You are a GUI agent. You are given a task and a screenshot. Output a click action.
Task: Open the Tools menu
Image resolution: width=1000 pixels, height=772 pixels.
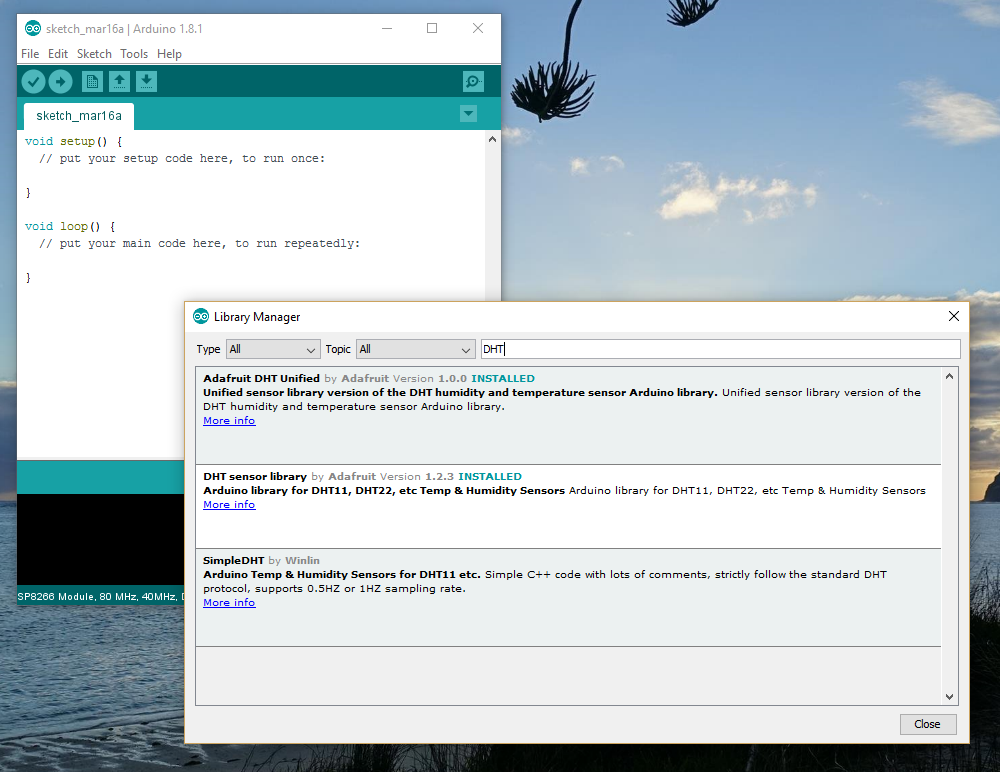pyautogui.click(x=134, y=54)
